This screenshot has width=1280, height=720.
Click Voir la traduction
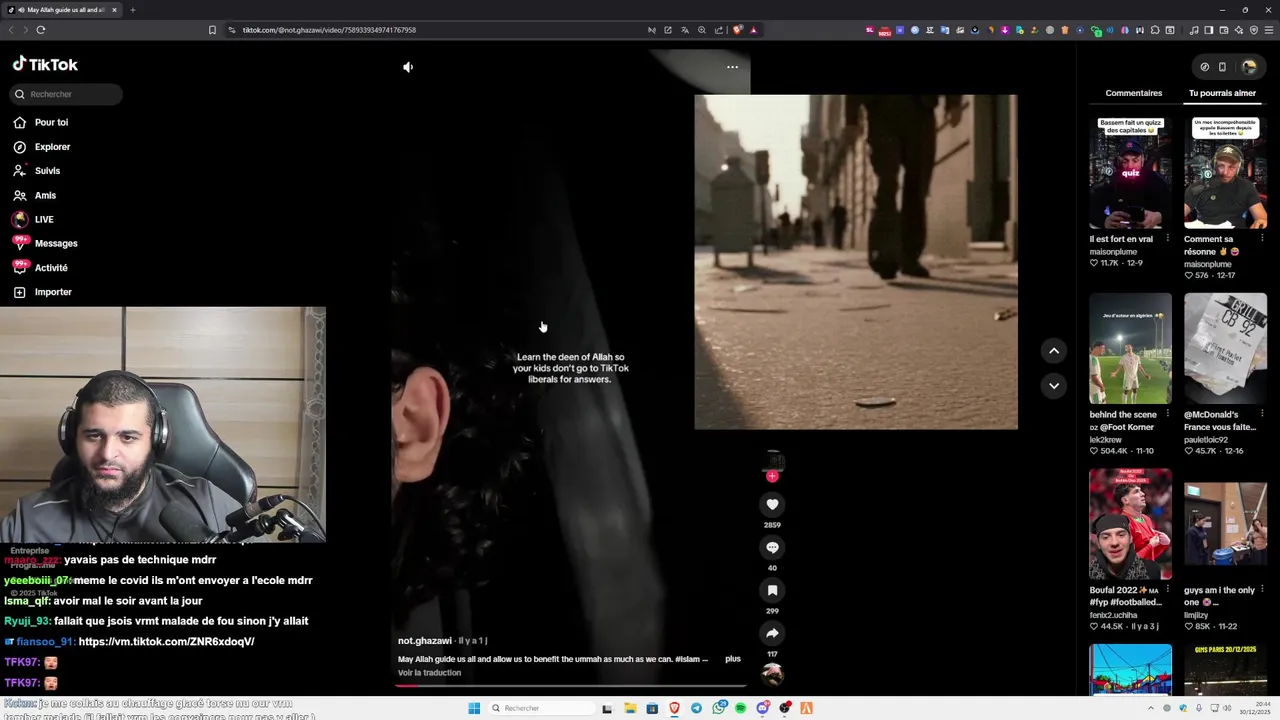tap(429, 673)
